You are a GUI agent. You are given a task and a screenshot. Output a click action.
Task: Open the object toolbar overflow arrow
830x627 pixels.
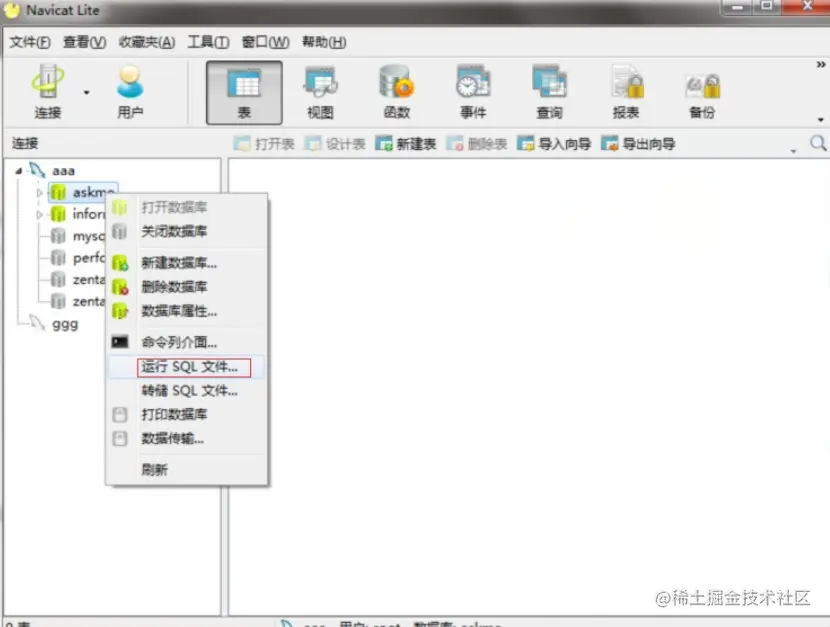pos(793,151)
